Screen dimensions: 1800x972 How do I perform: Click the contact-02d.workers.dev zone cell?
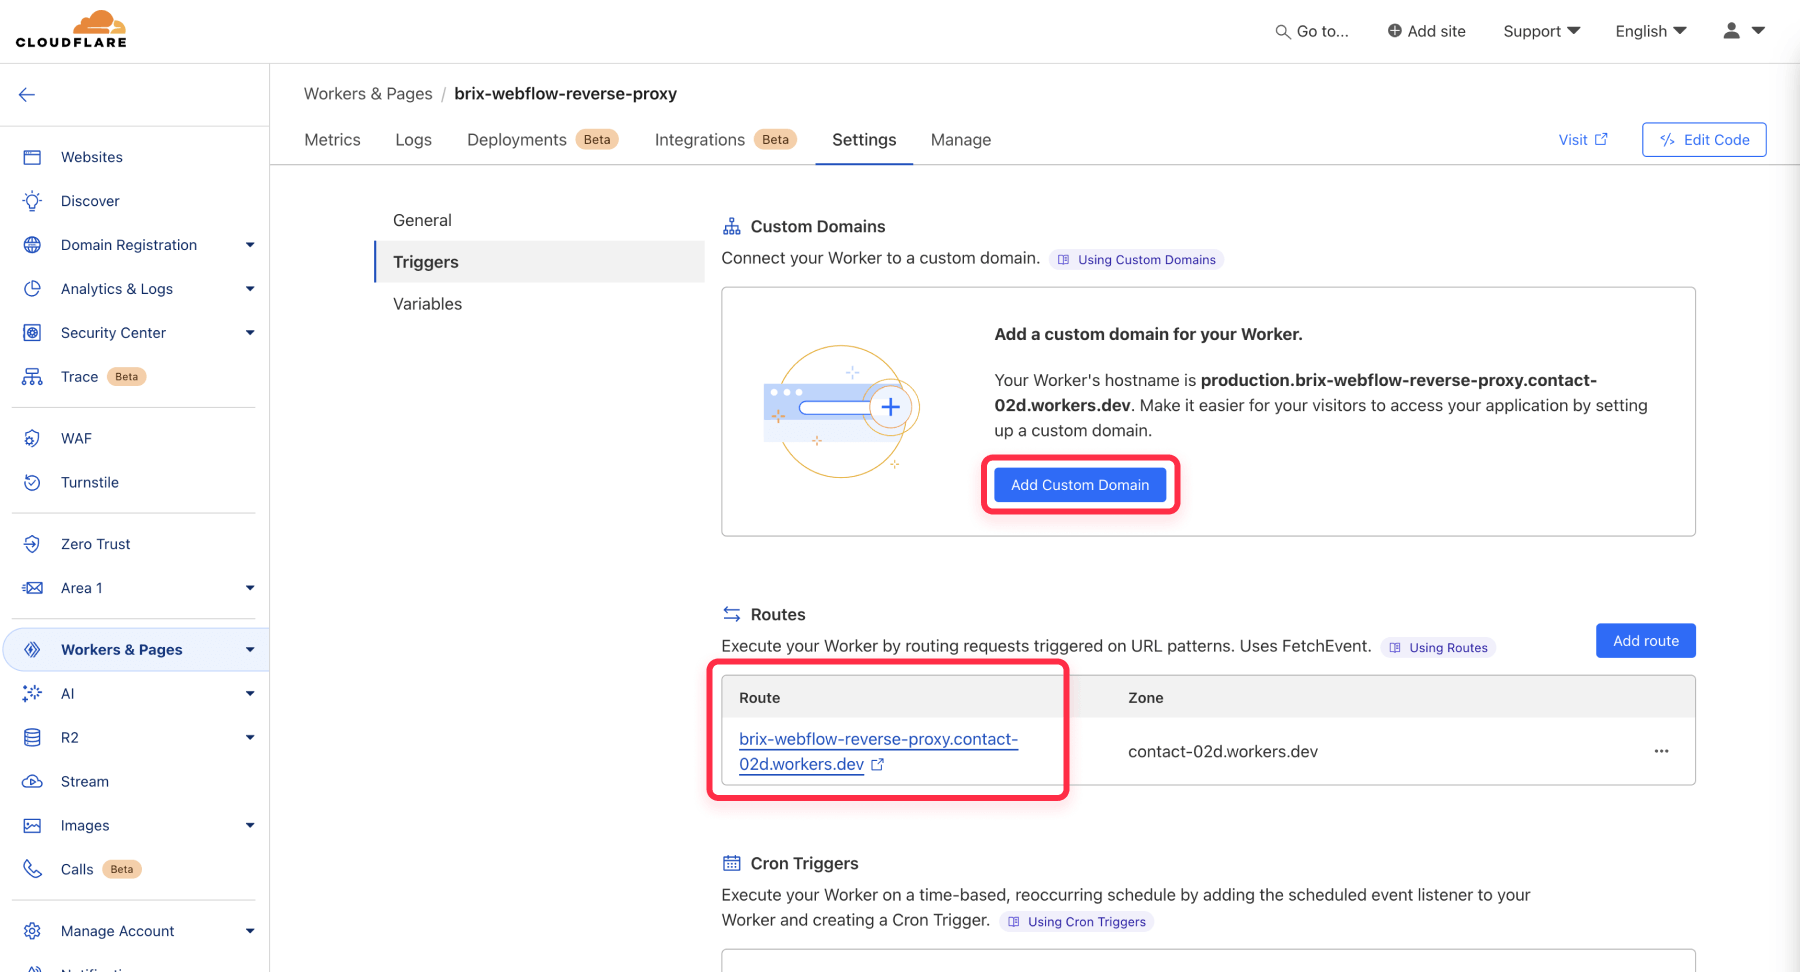pos(1223,752)
